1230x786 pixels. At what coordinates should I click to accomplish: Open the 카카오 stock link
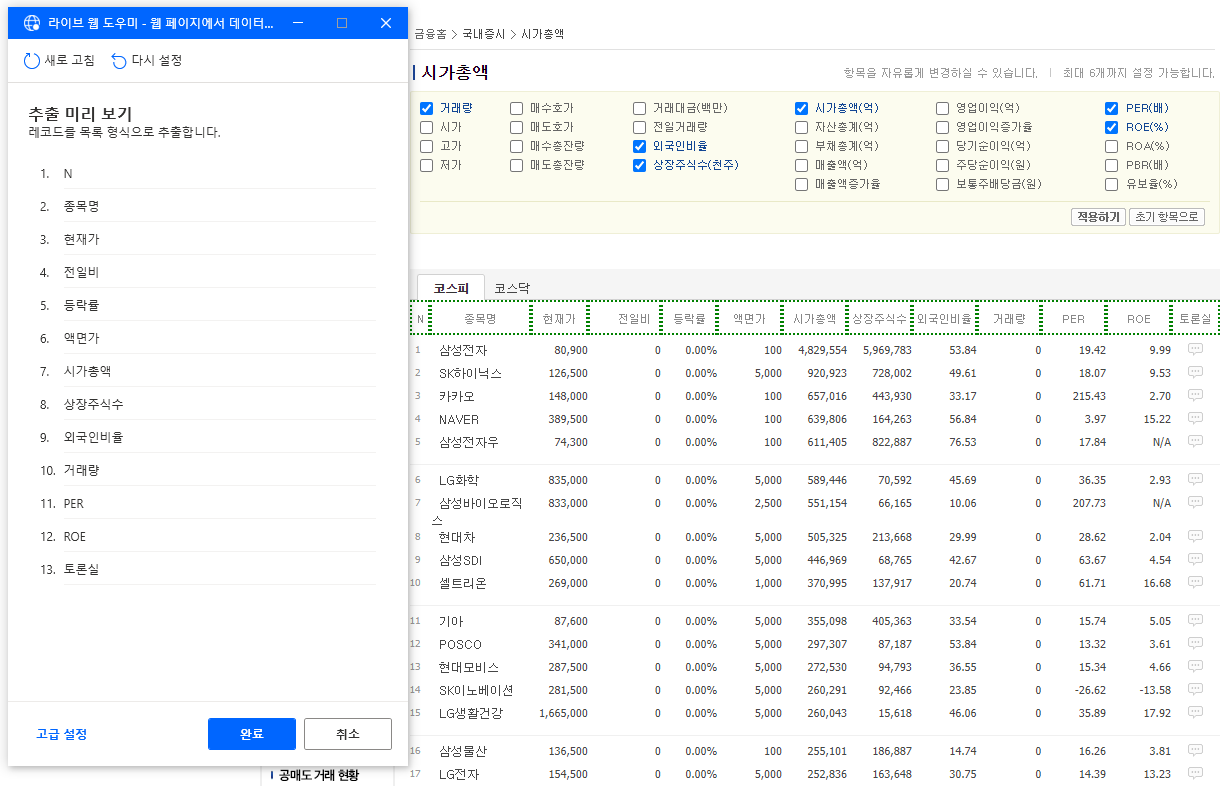coord(457,396)
